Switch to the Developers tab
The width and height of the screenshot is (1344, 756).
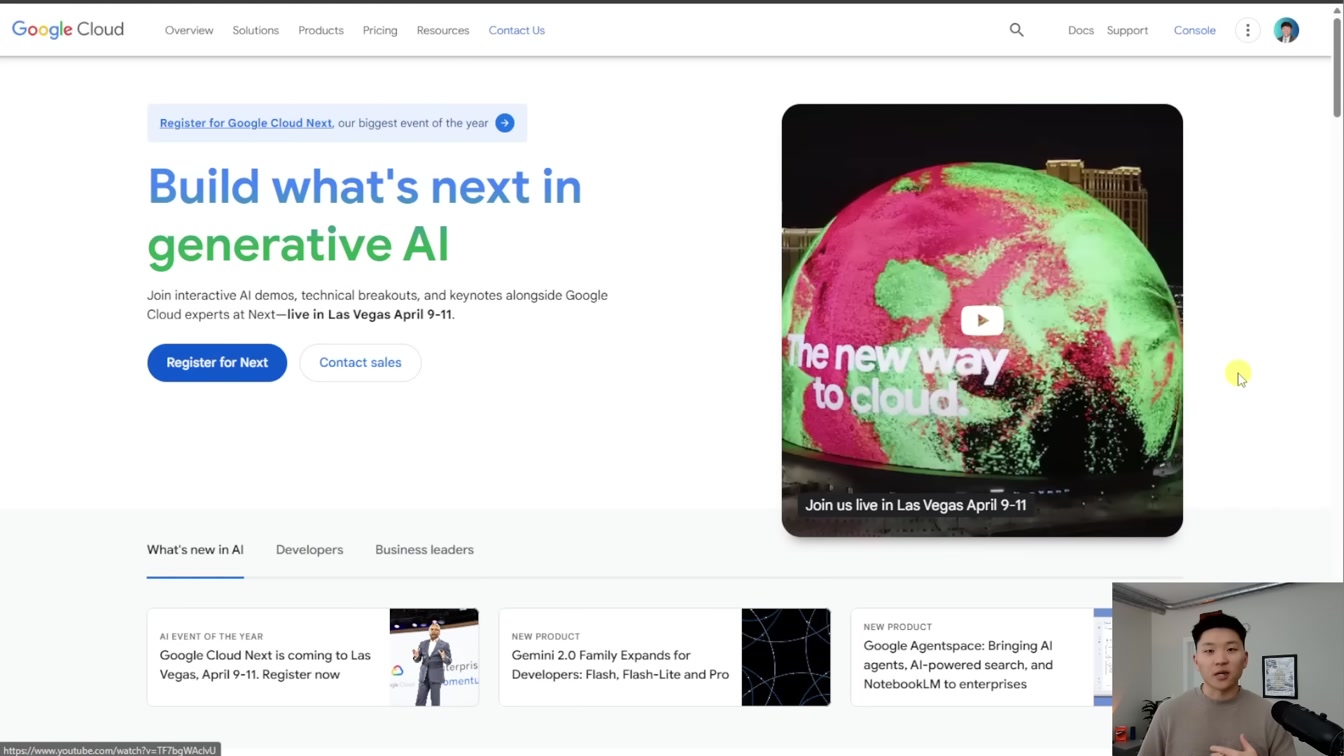[309, 550]
